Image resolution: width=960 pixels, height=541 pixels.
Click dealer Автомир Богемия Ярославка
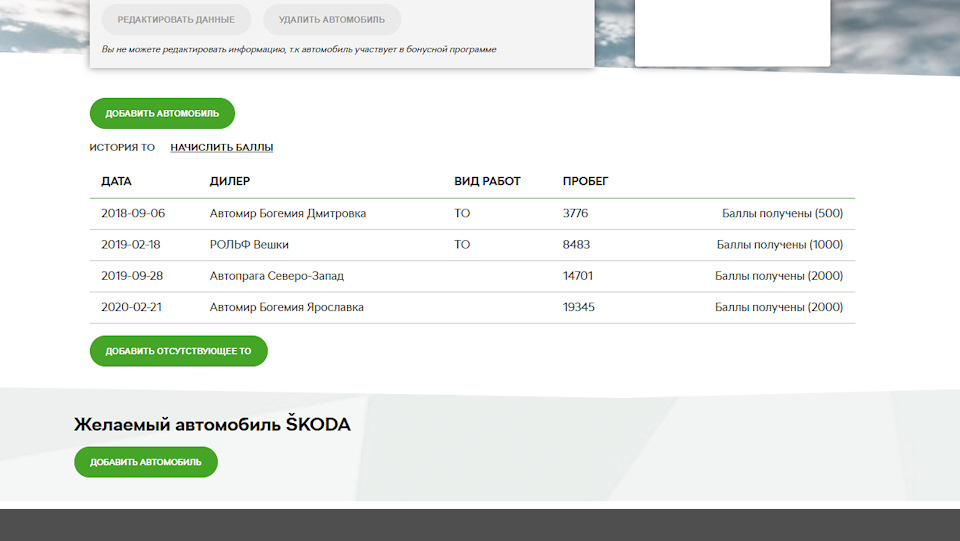tap(287, 307)
